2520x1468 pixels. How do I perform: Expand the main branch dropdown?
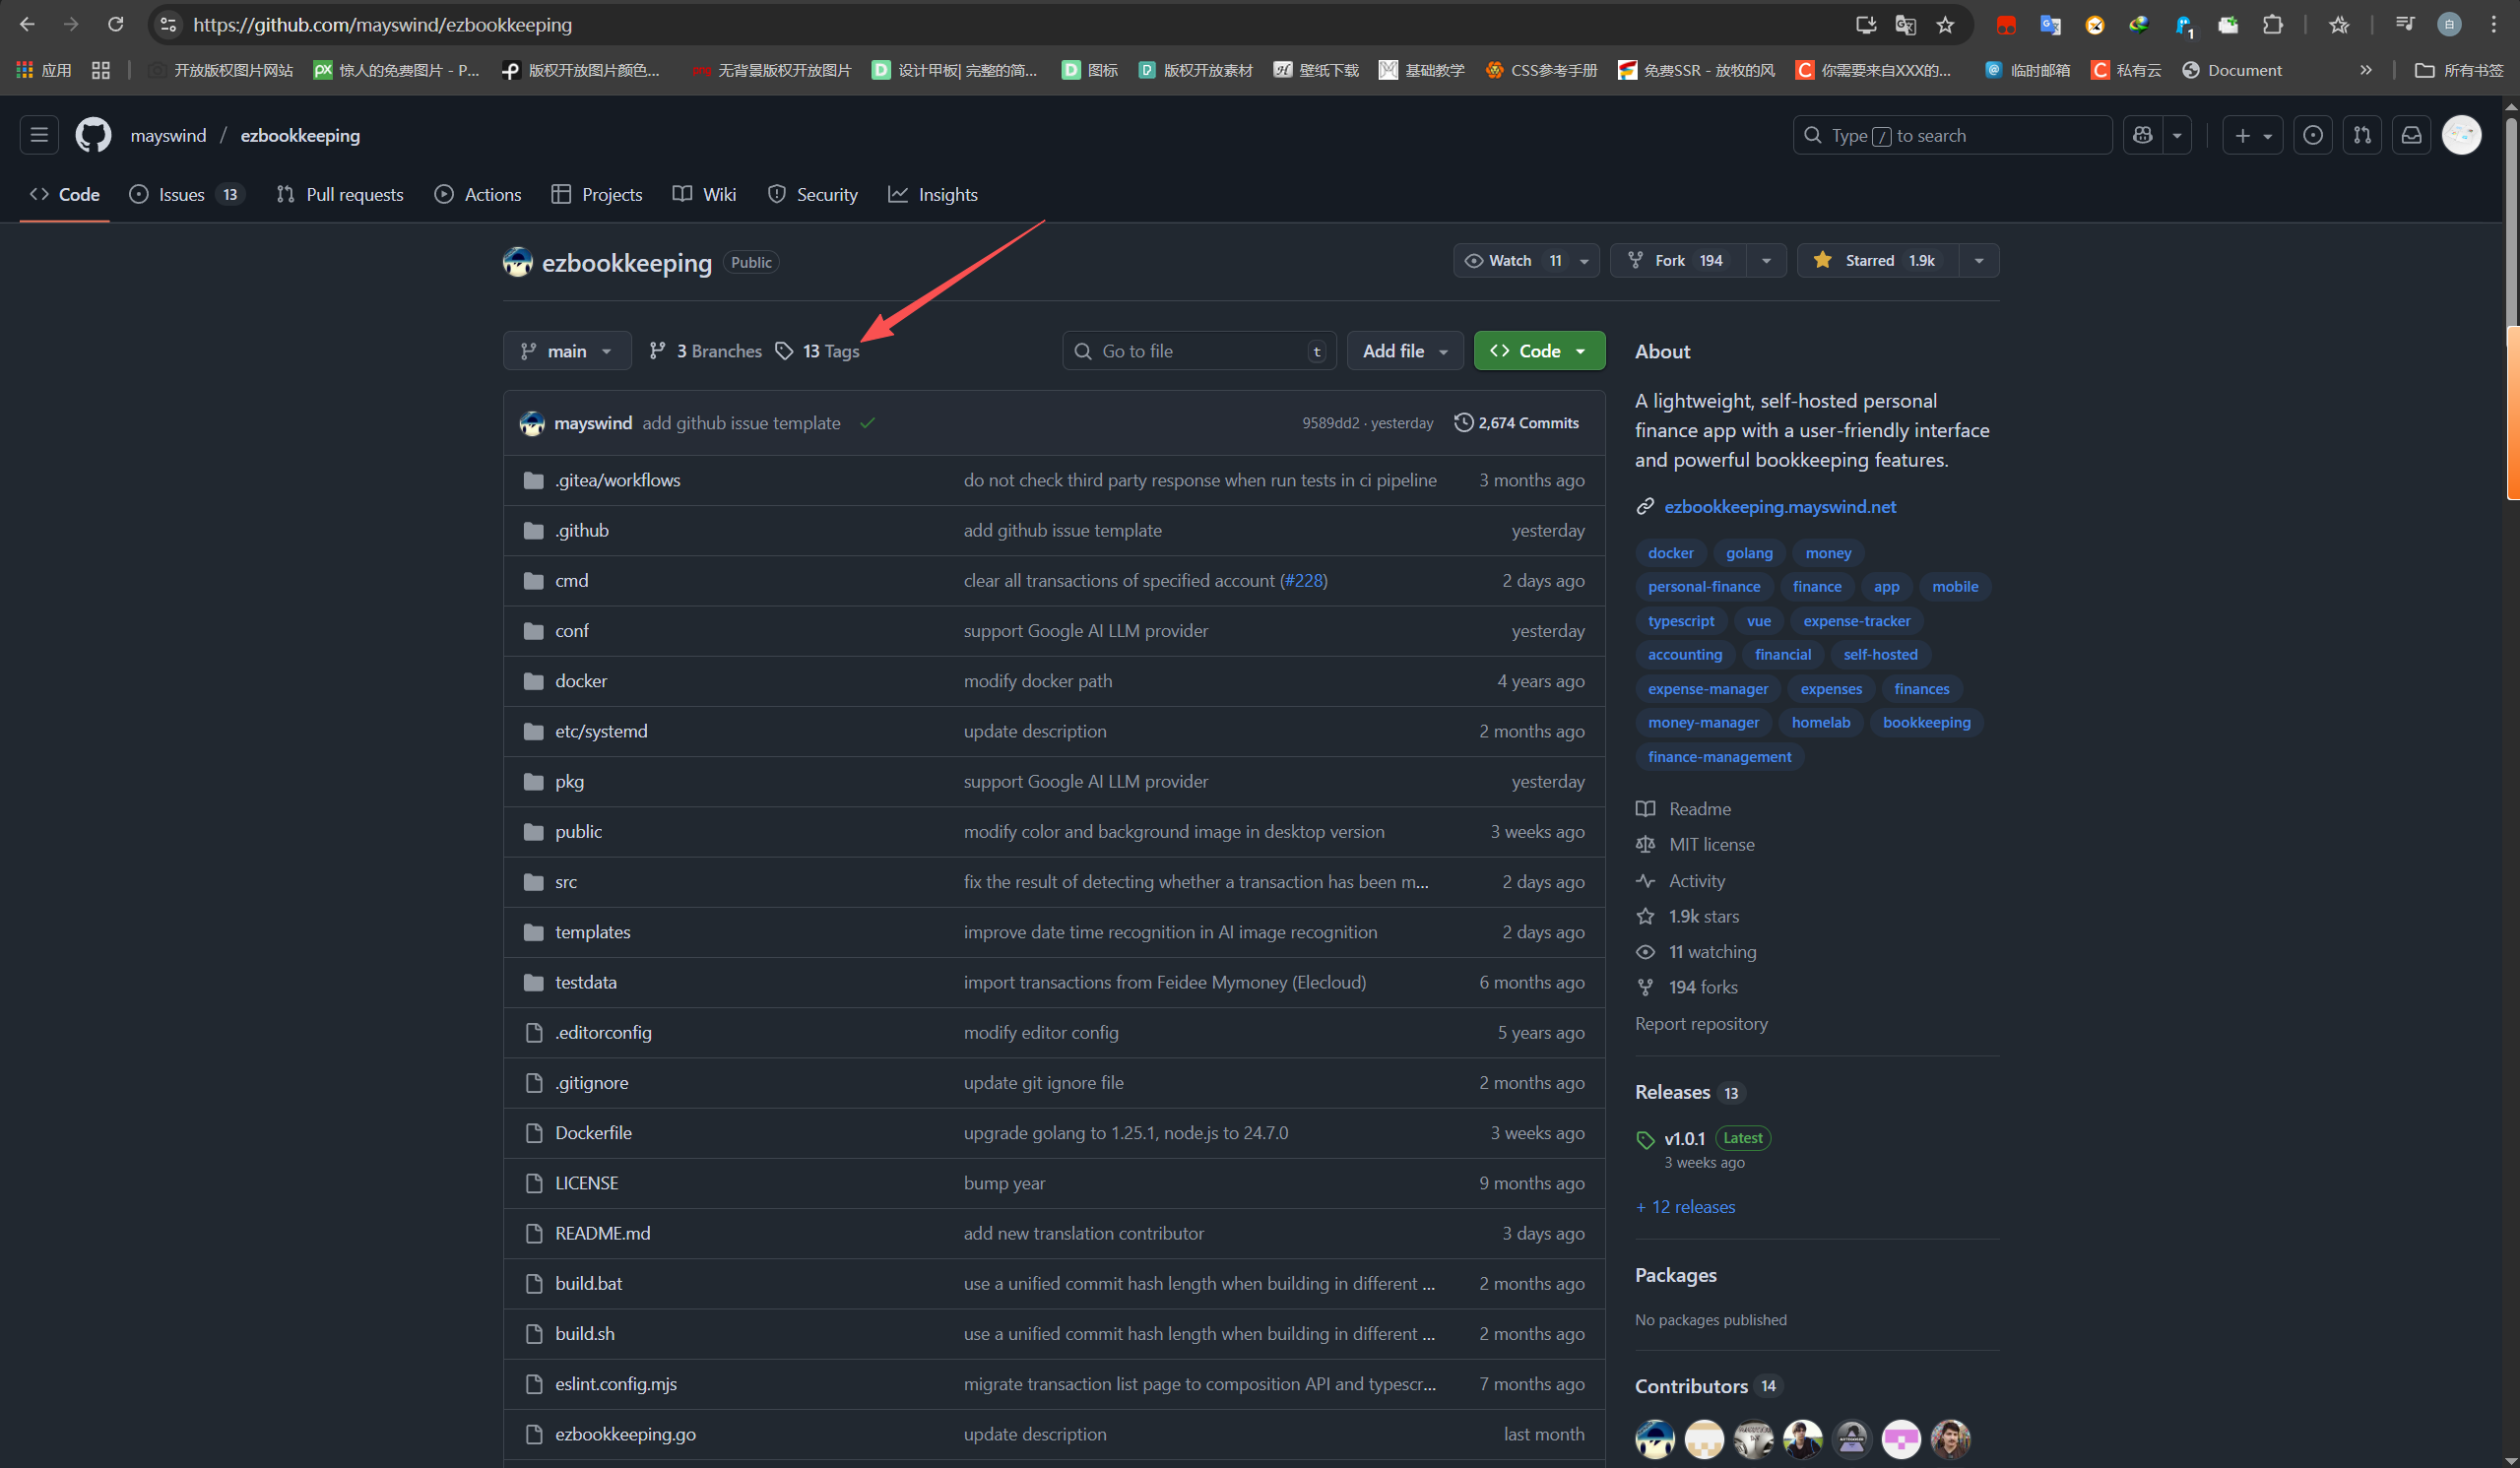coord(567,351)
